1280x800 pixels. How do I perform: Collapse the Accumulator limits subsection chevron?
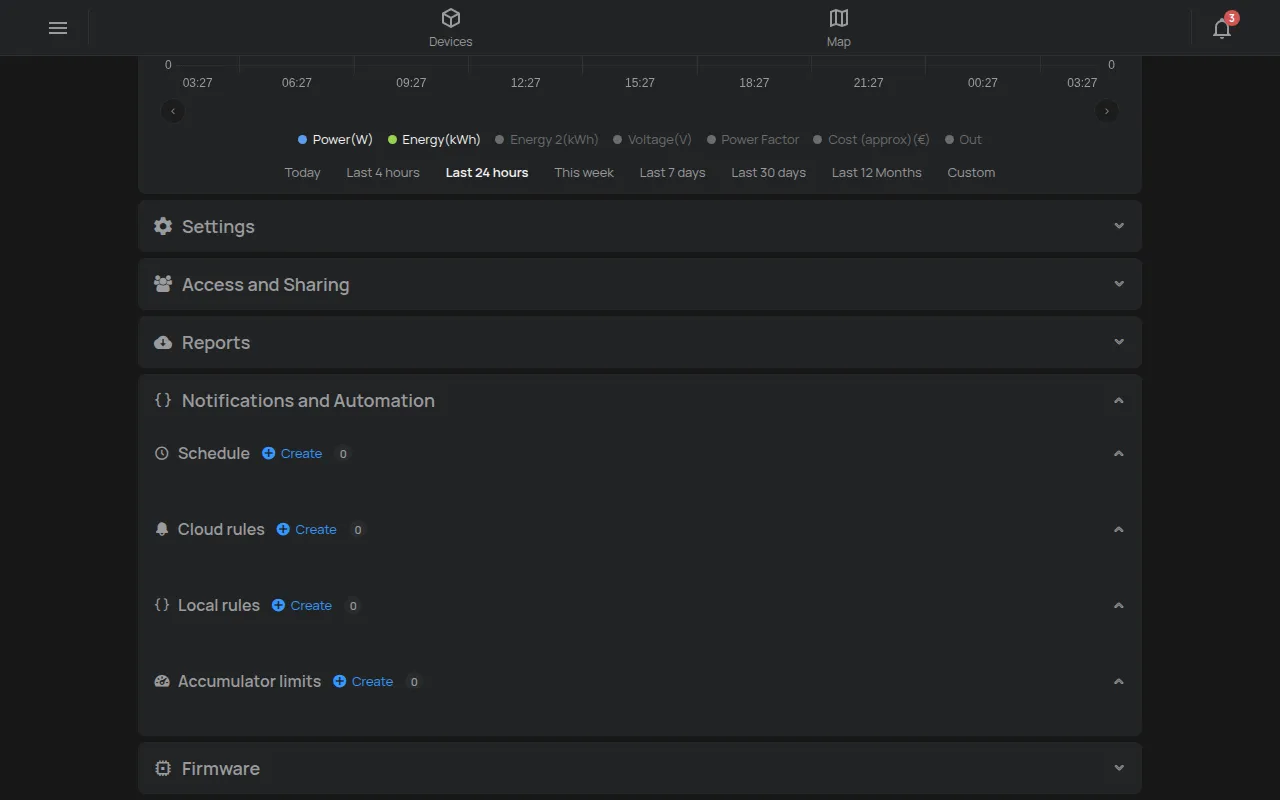coord(1119,682)
